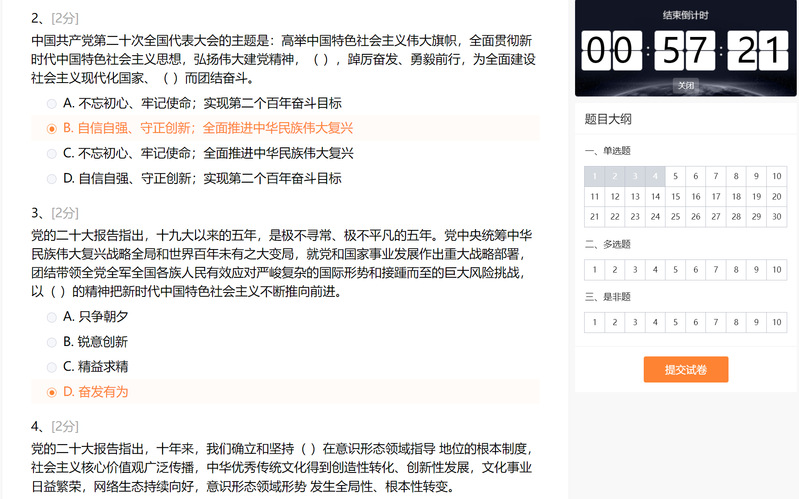Go to single-choice question 10
Screen dimensions: 799x499
tap(777, 176)
